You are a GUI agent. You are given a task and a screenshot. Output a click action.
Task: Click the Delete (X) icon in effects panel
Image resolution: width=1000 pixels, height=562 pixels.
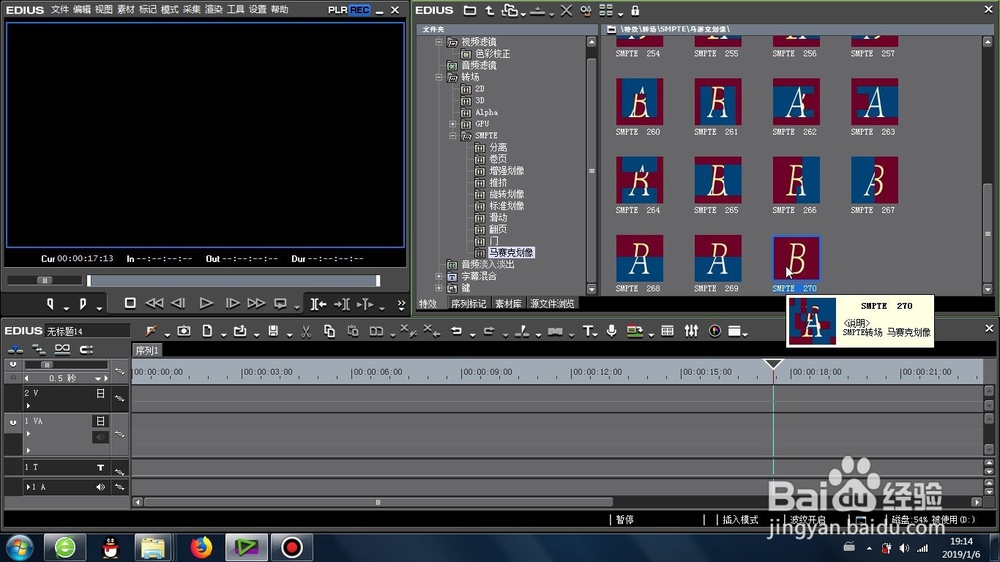click(x=566, y=10)
